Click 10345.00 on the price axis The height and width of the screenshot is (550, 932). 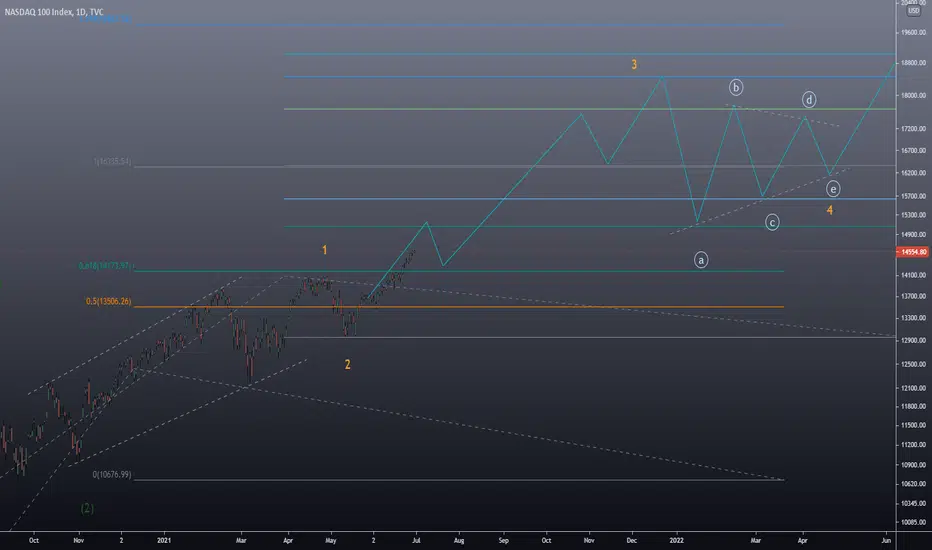913,504
